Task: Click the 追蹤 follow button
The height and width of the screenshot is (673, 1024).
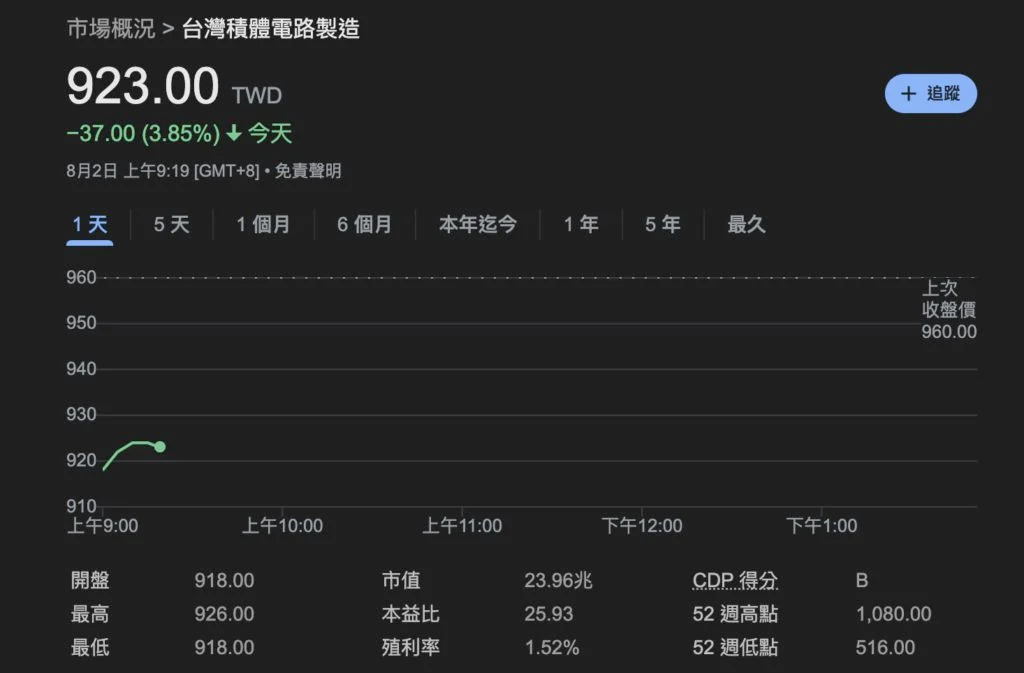Action: tap(931, 93)
